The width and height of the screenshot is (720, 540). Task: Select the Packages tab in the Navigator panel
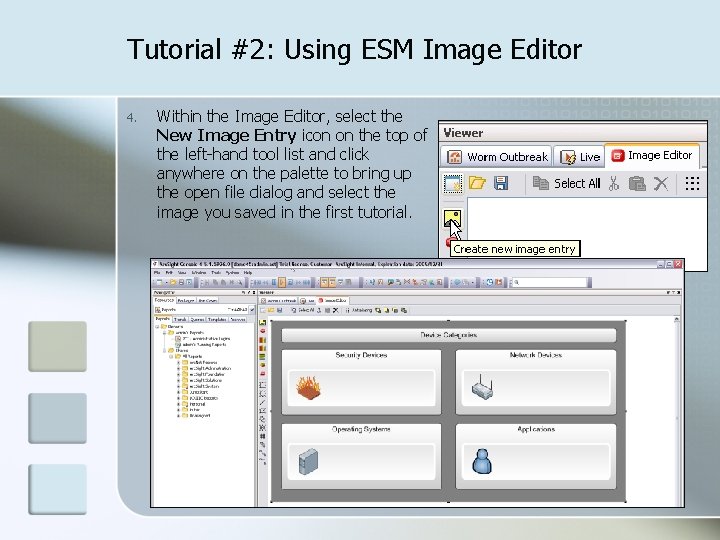(186, 301)
